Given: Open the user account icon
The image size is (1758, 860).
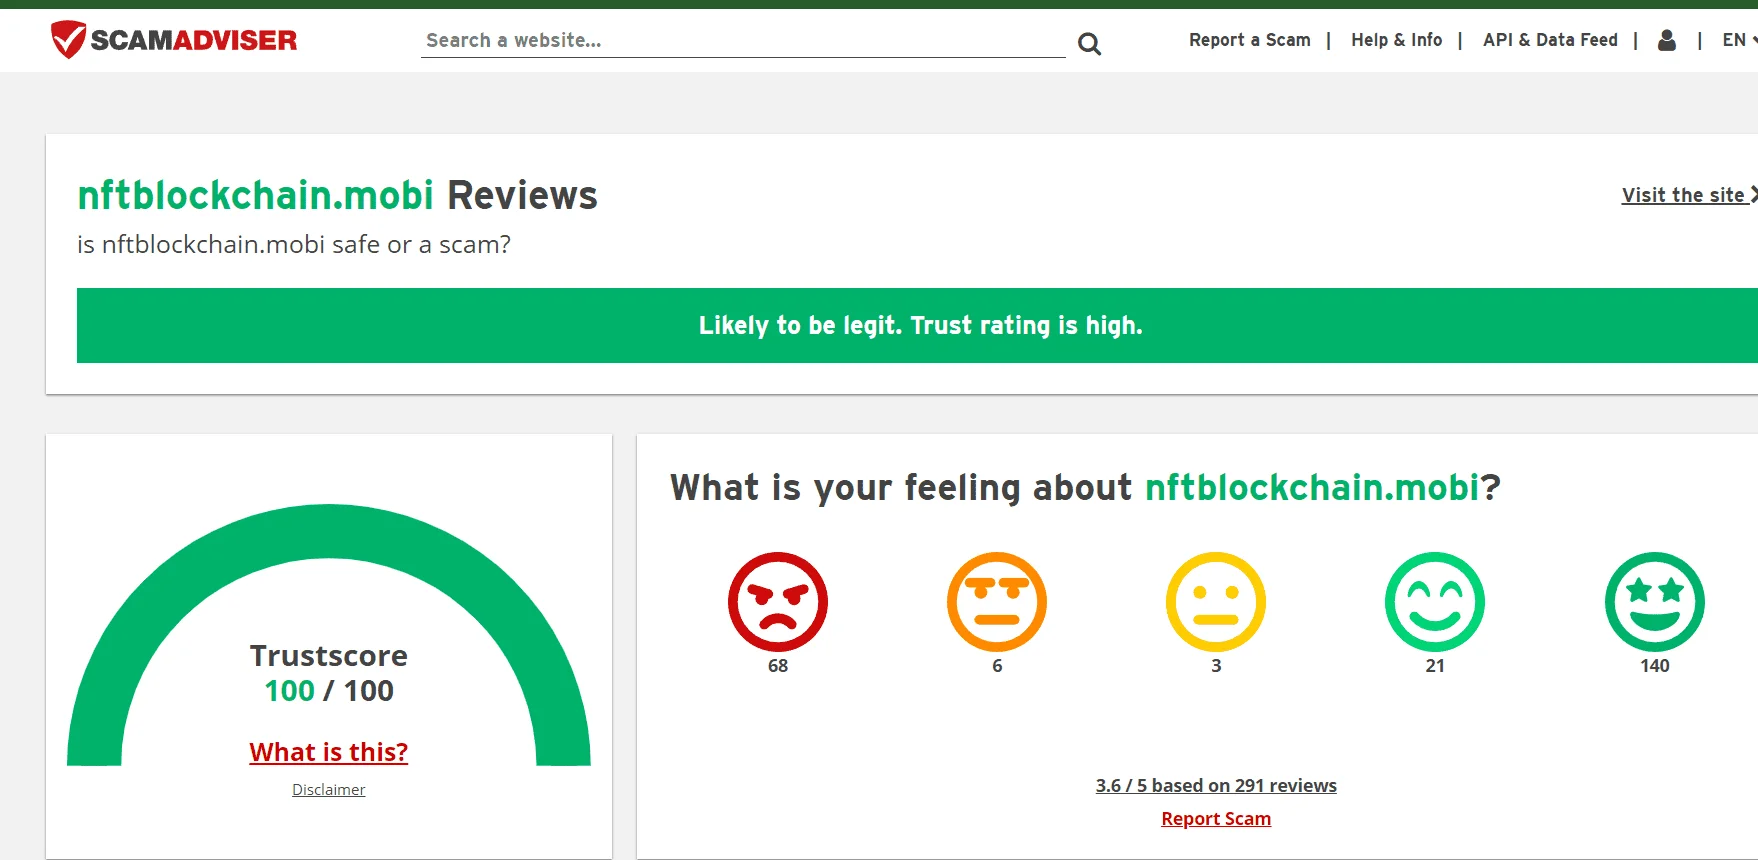Looking at the screenshot, I should click(1666, 40).
